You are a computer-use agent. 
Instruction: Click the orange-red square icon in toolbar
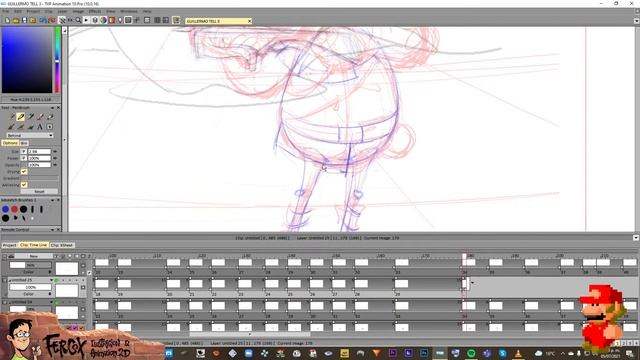(111, 20)
